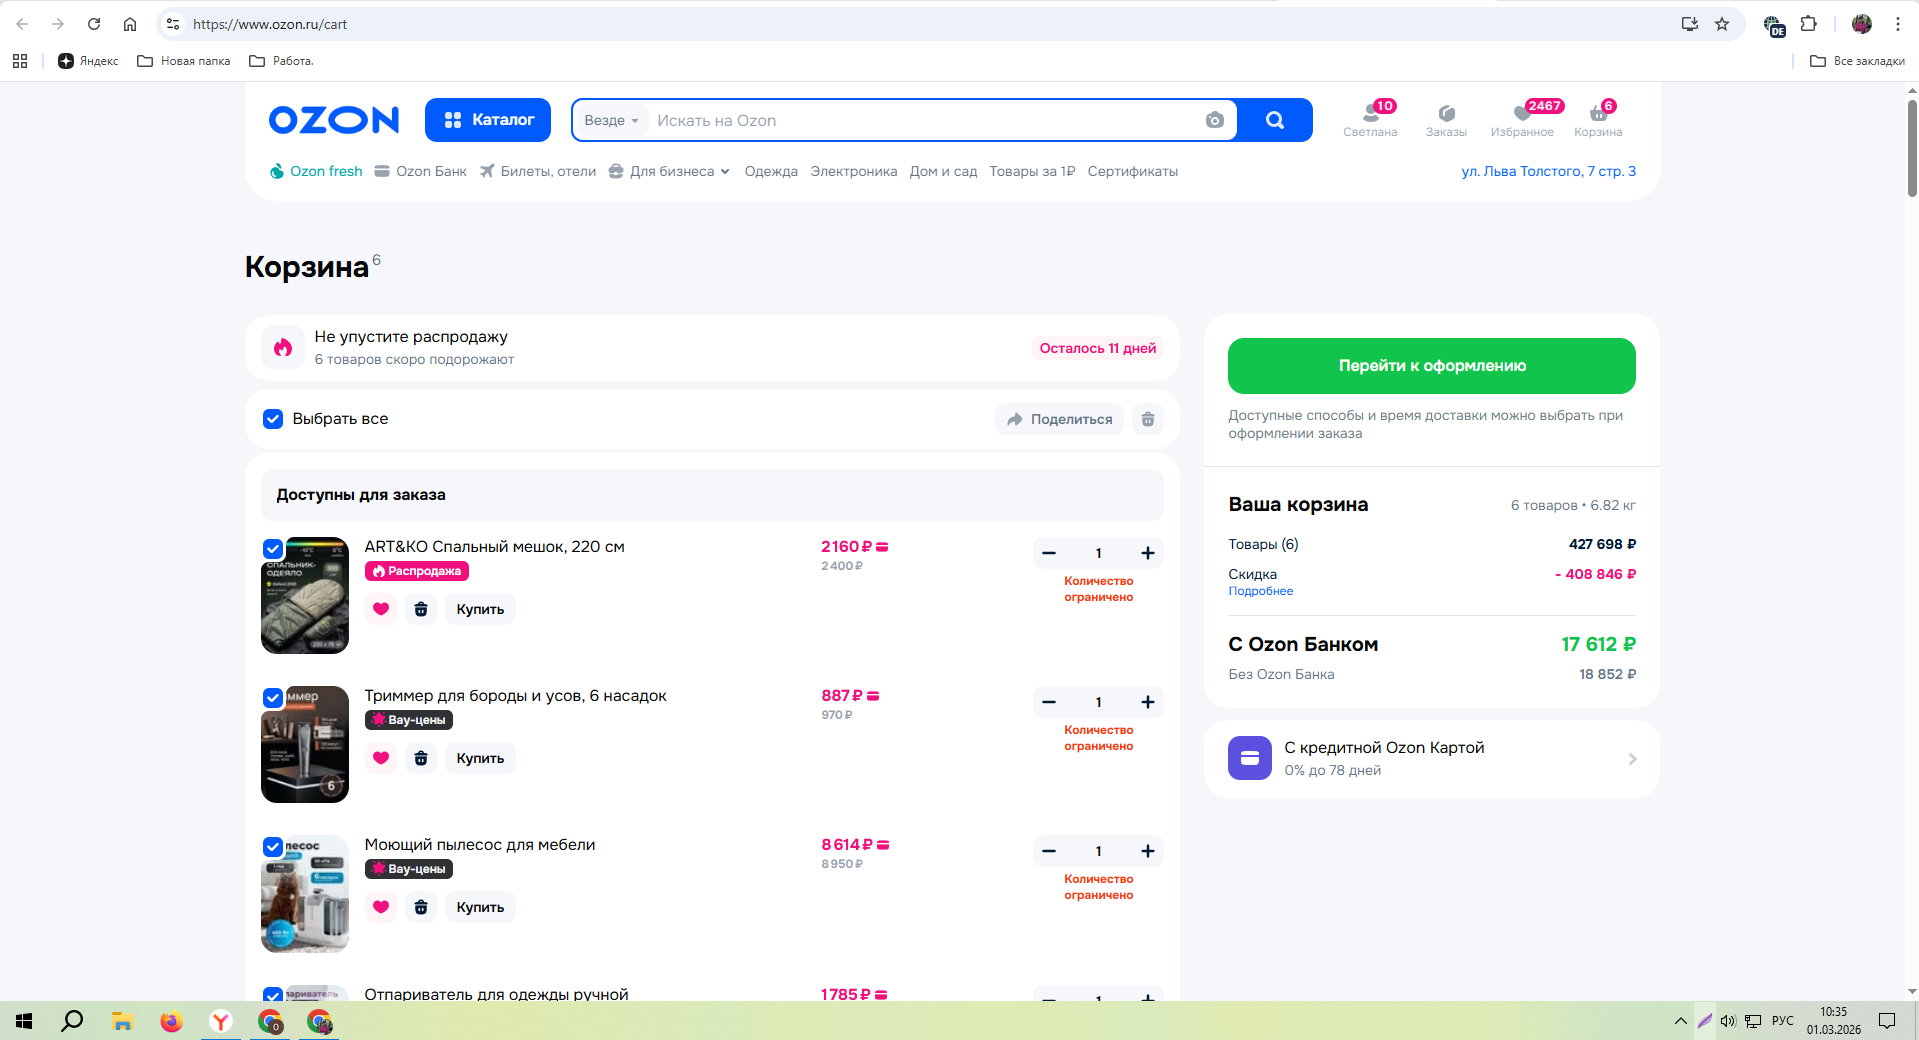This screenshot has width=1919, height=1040.
Task: Launch Firefox from taskbar
Action: [x=172, y=1021]
